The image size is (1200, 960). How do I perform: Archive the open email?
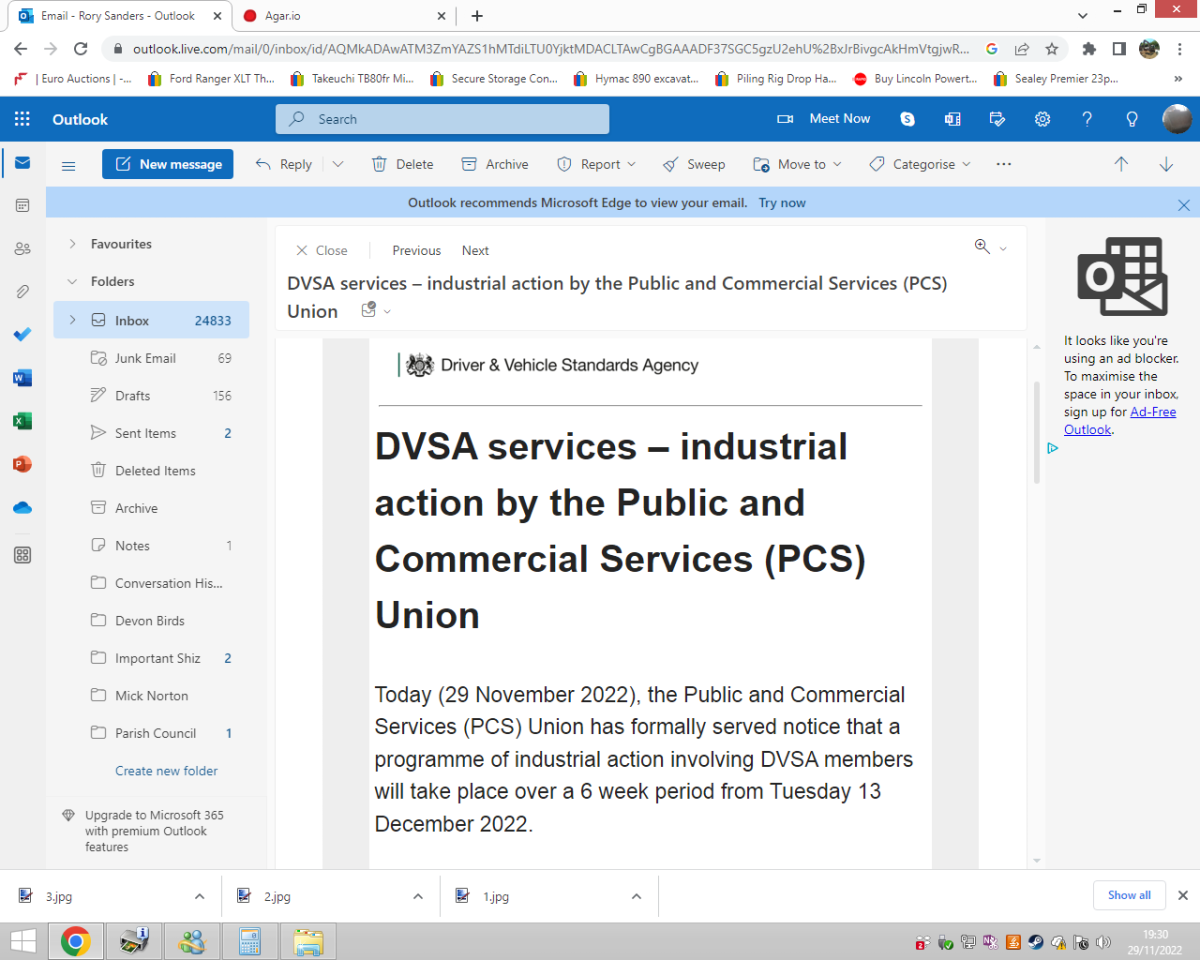[x=495, y=164]
